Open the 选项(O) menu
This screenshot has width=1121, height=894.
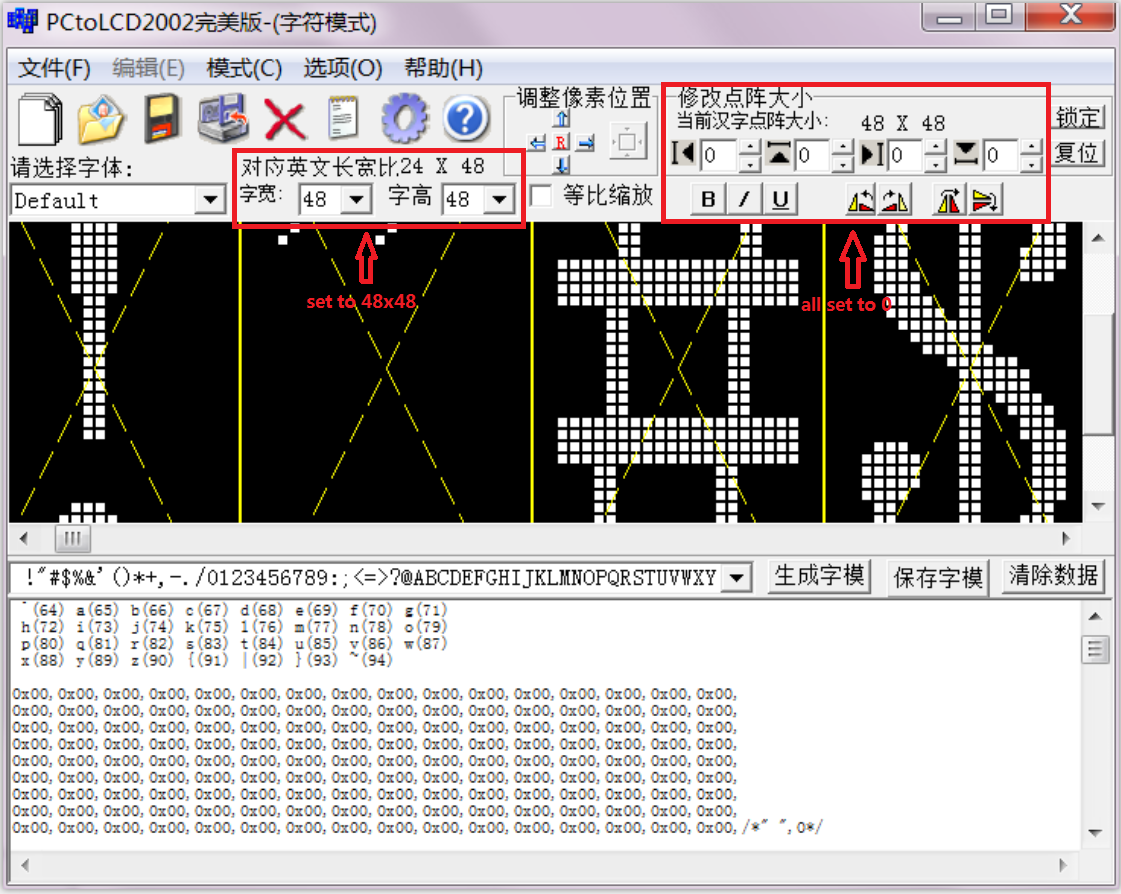[342, 69]
